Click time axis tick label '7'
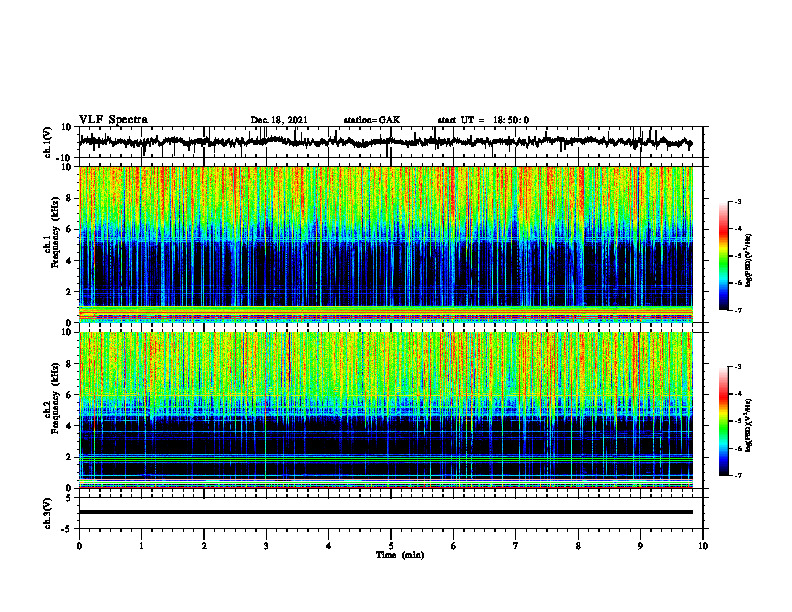The height and width of the screenshot is (612, 792). coord(516,546)
